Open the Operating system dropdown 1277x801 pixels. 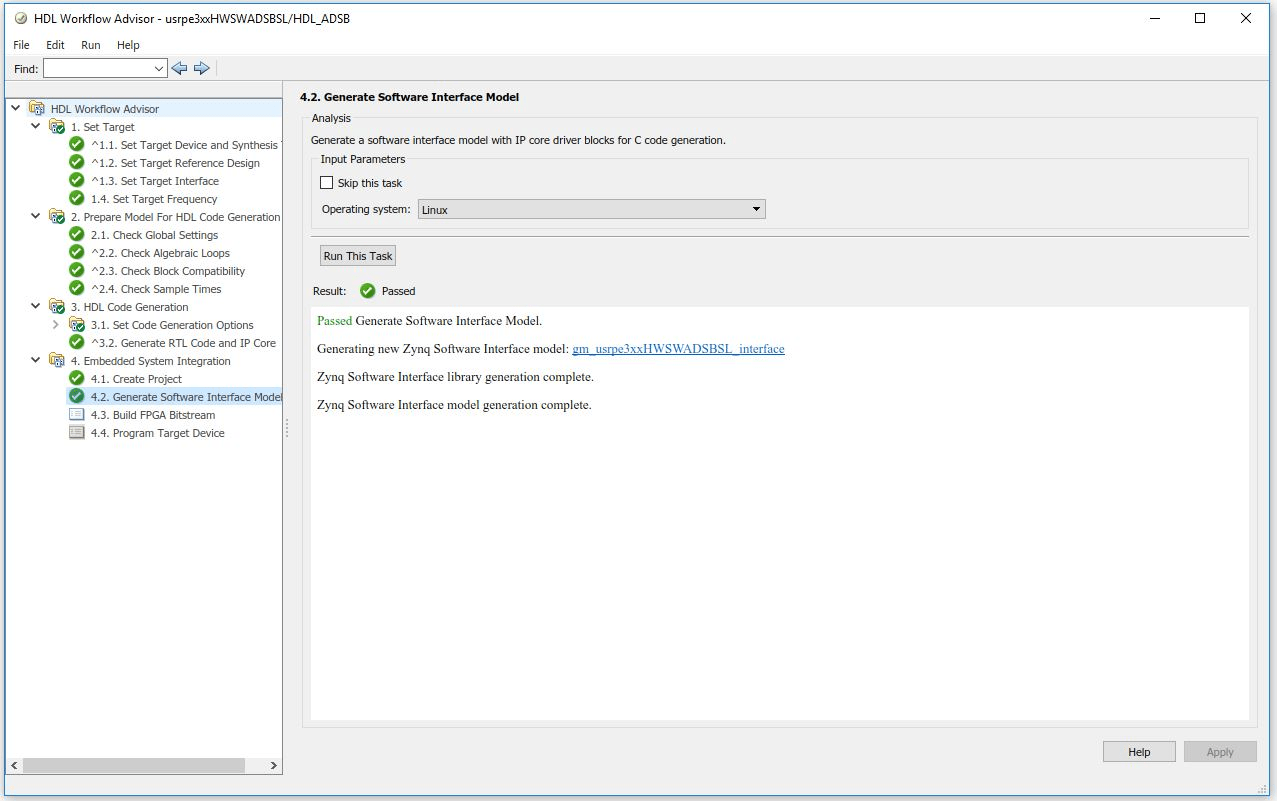(591, 210)
